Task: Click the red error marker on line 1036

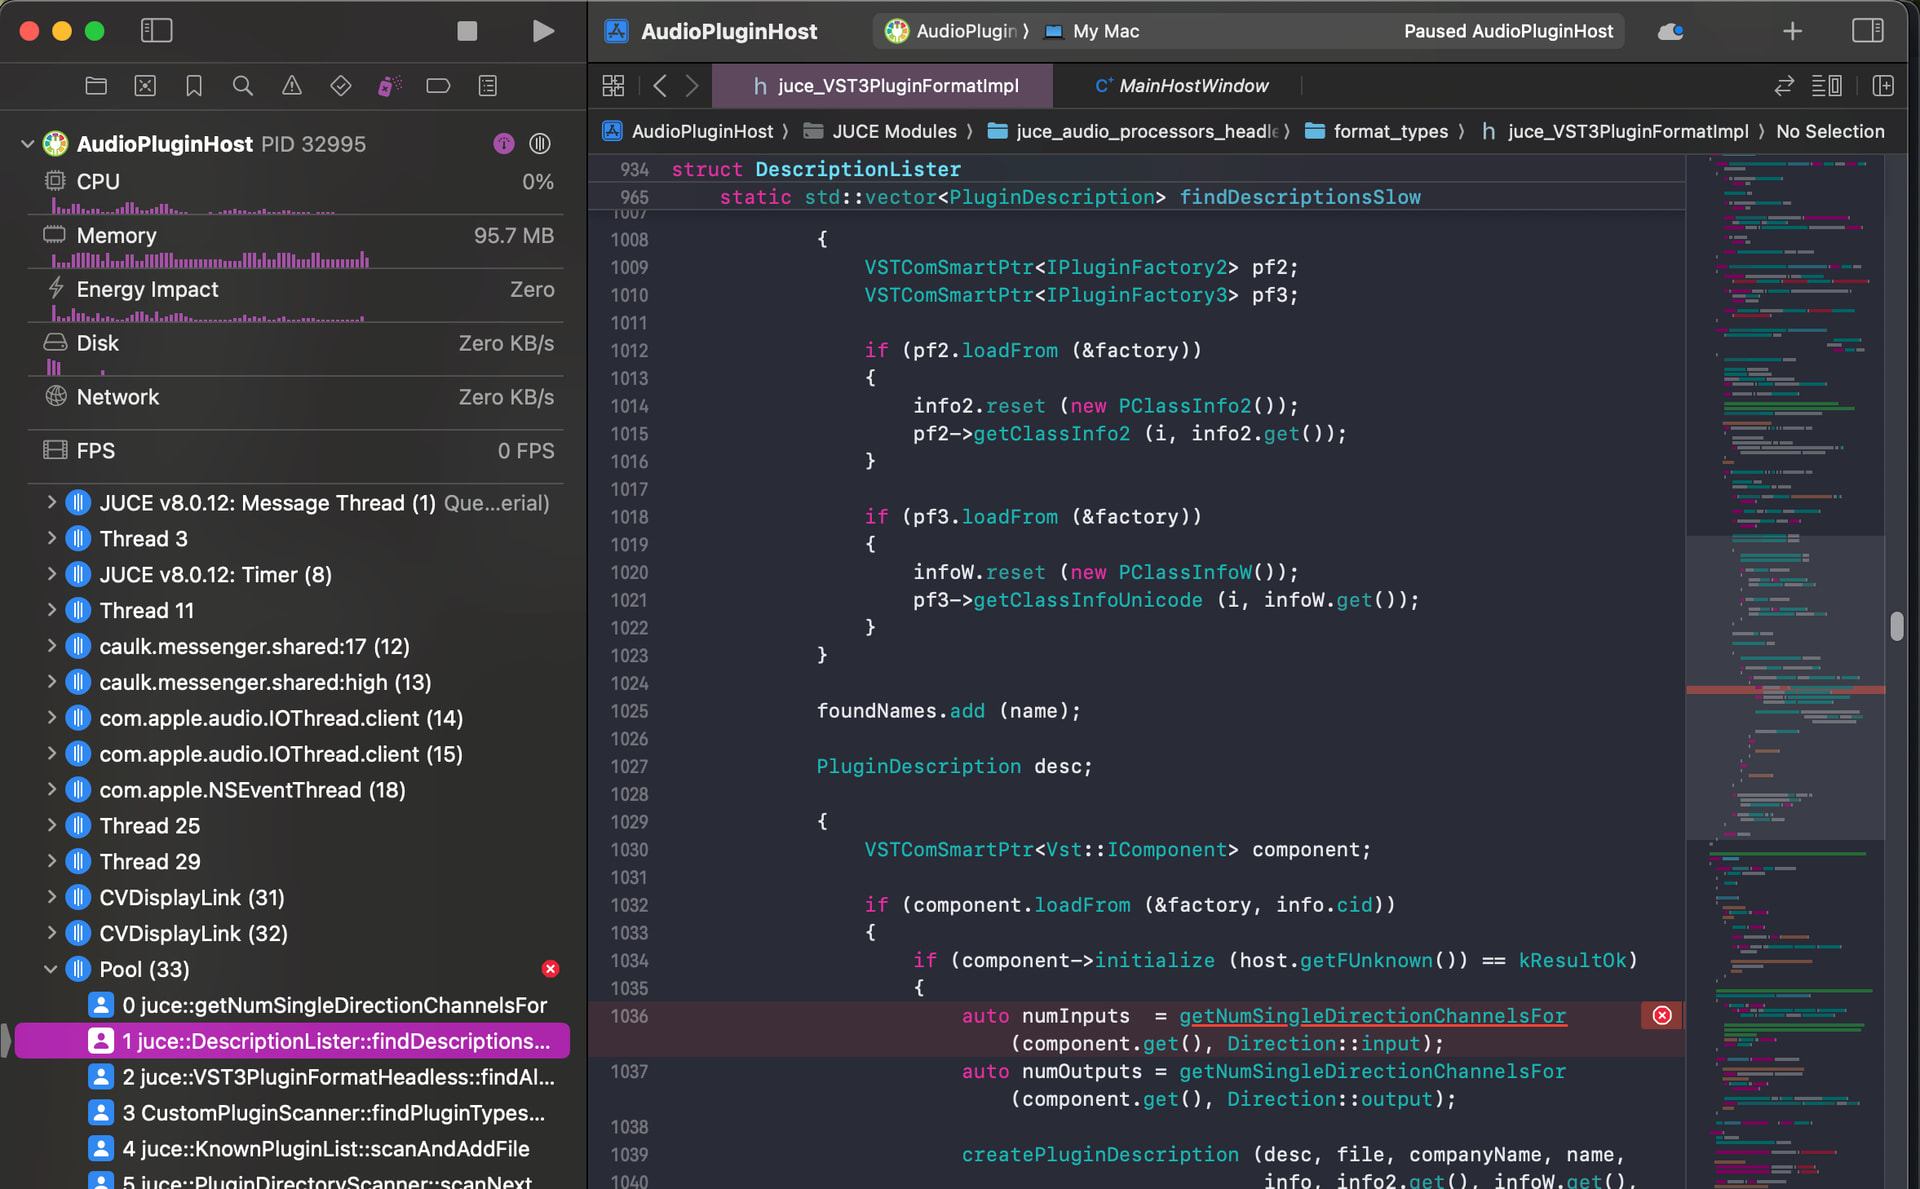Action: (x=1662, y=1016)
